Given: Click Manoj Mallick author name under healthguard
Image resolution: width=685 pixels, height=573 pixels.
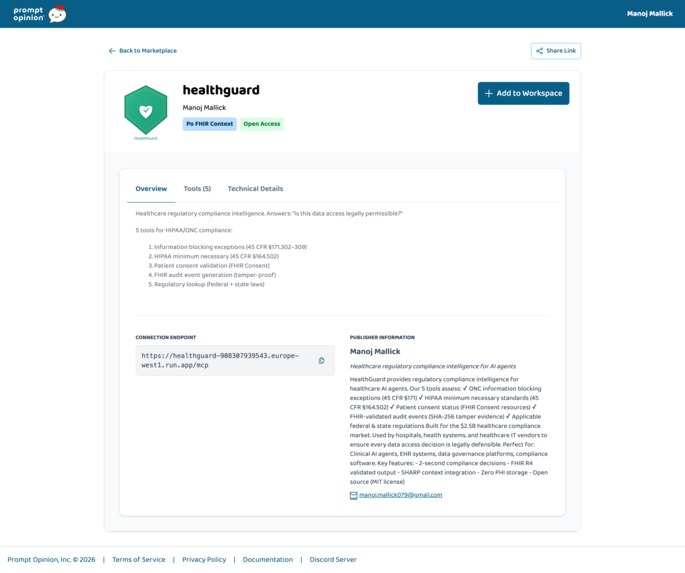Looking at the screenshot, I should (204, 107).
